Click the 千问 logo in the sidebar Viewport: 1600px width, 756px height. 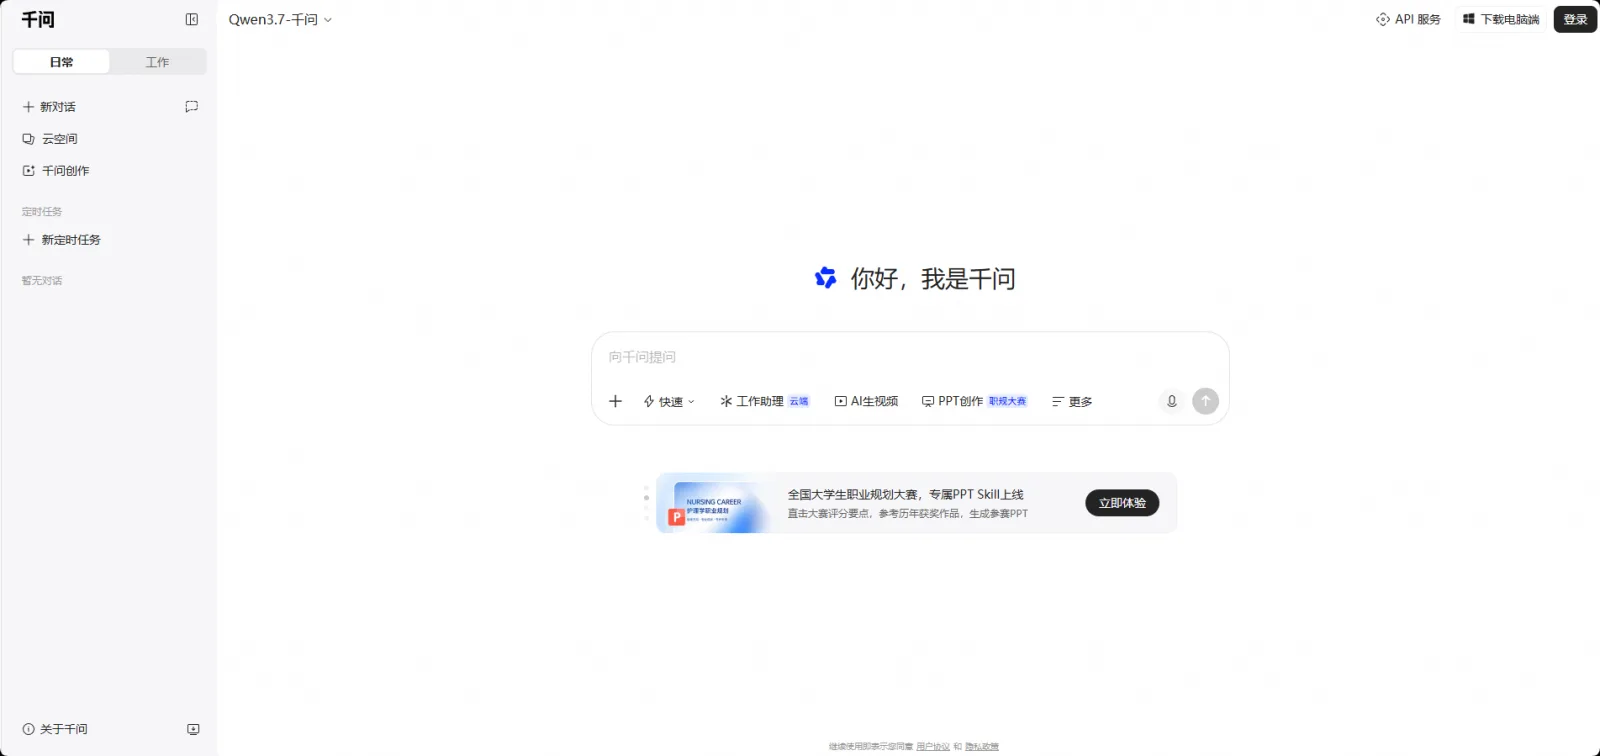(38, 19)
